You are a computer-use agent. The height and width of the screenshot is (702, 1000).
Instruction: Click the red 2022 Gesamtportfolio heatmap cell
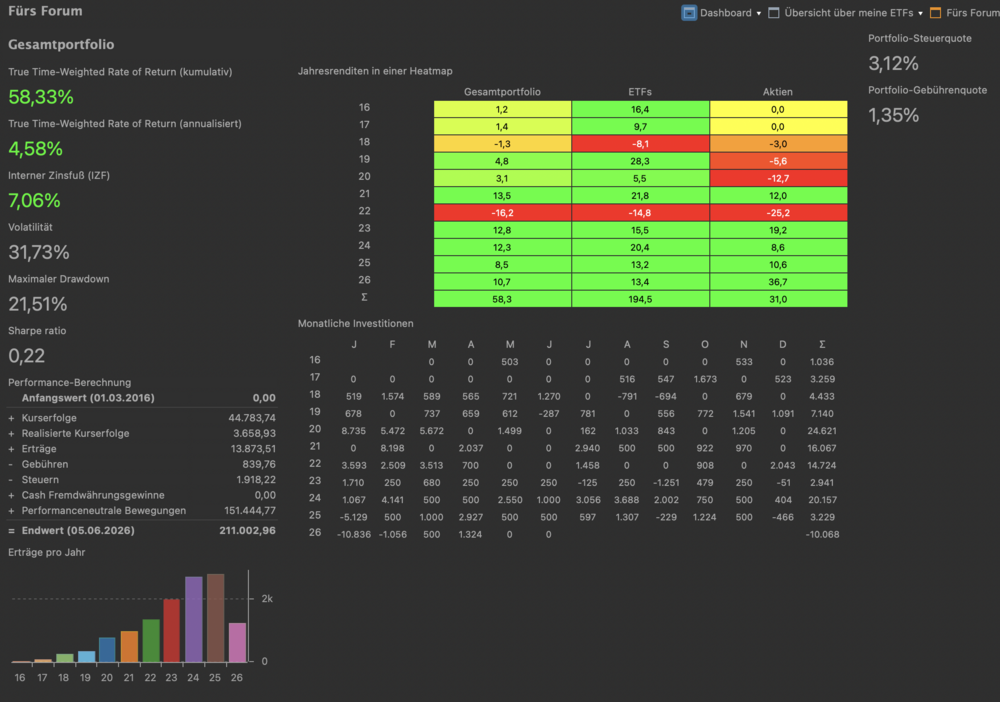pyautogui.click(x=503, y=213)
